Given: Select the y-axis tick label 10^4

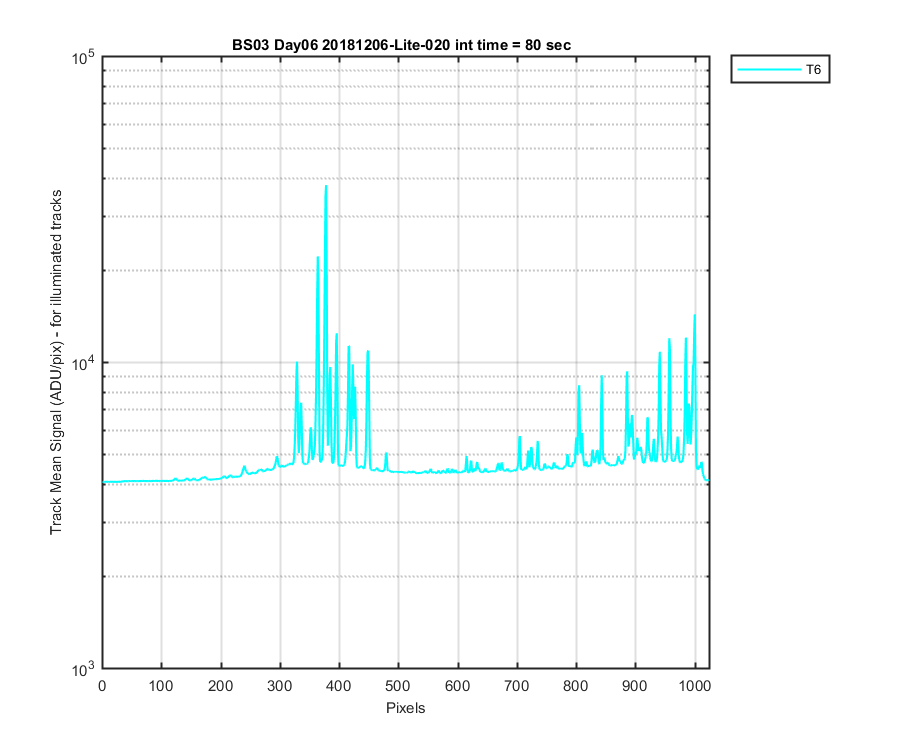Looking at the screenshot, I should point(83,363).
